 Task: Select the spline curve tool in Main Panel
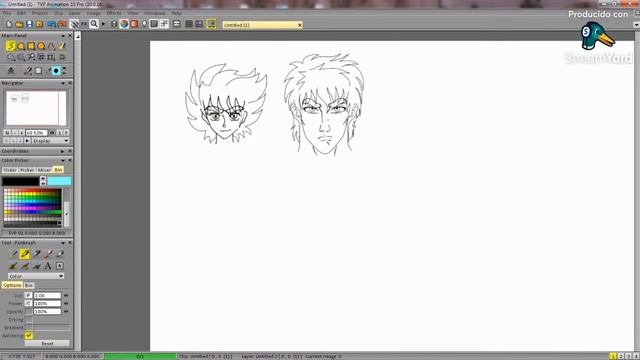pyautogui.click(x=51, y=46)
